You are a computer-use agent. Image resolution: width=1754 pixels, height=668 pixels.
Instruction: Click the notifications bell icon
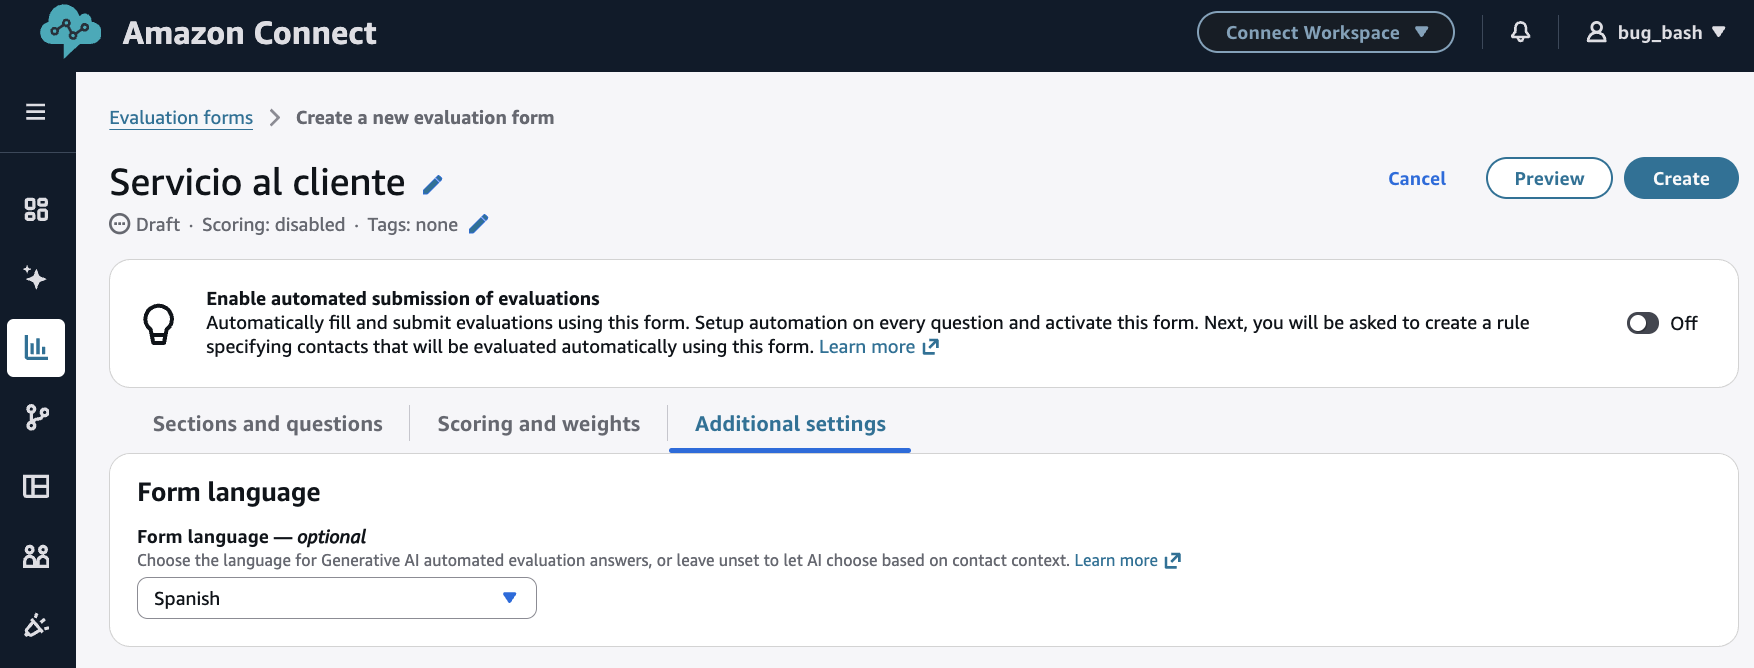point(1520,32)
